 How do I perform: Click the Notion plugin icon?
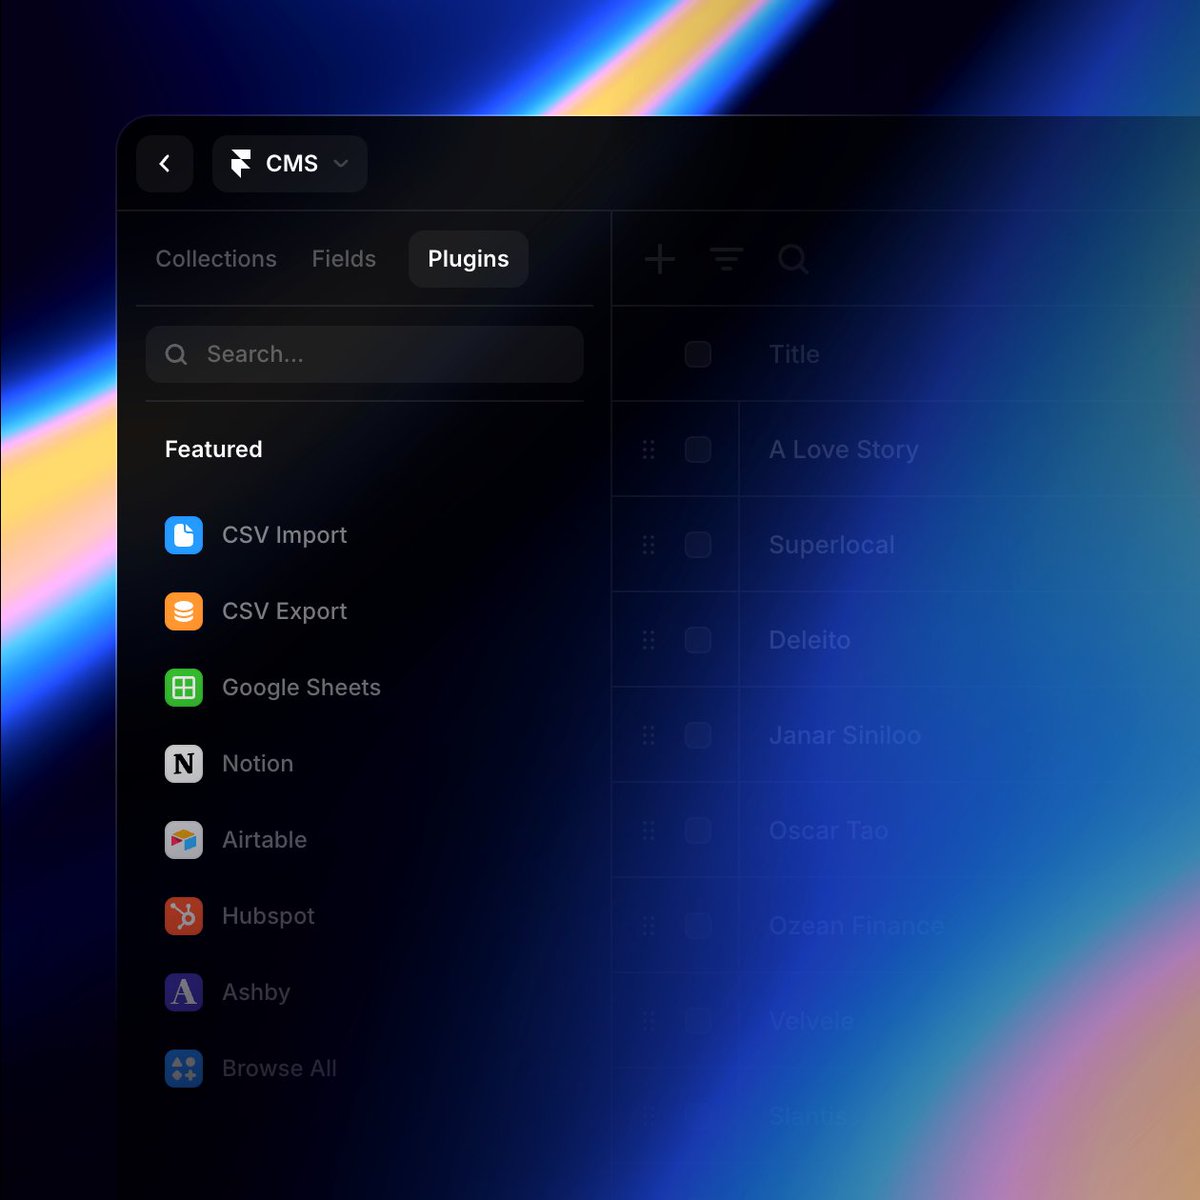[x=184, y=764]
